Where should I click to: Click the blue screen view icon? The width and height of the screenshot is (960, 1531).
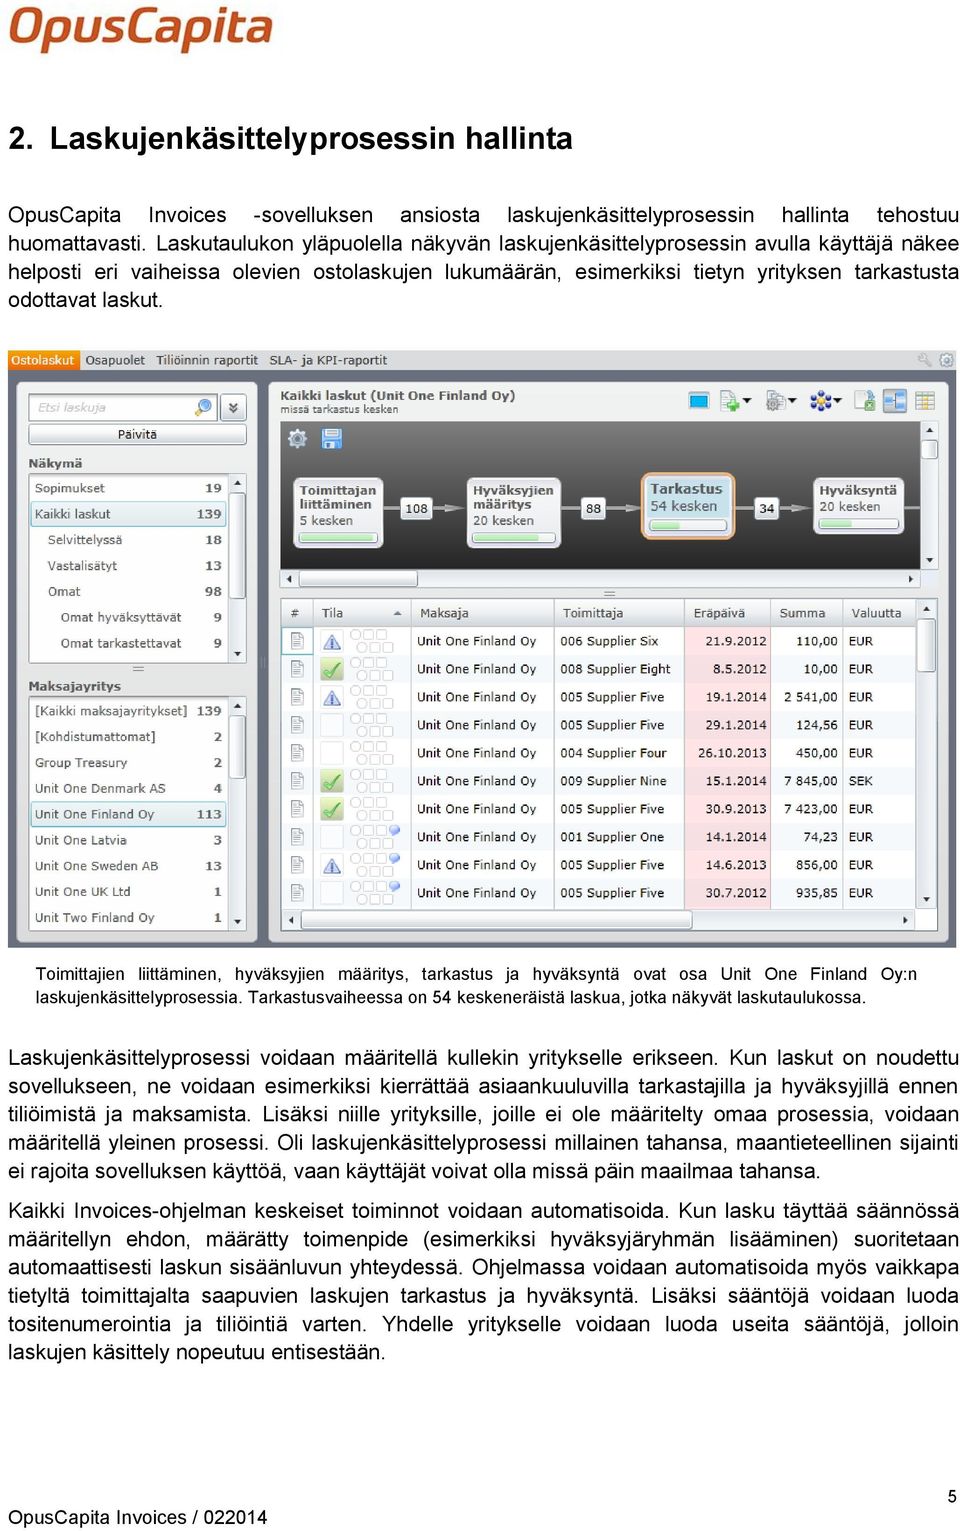point(699,401)
